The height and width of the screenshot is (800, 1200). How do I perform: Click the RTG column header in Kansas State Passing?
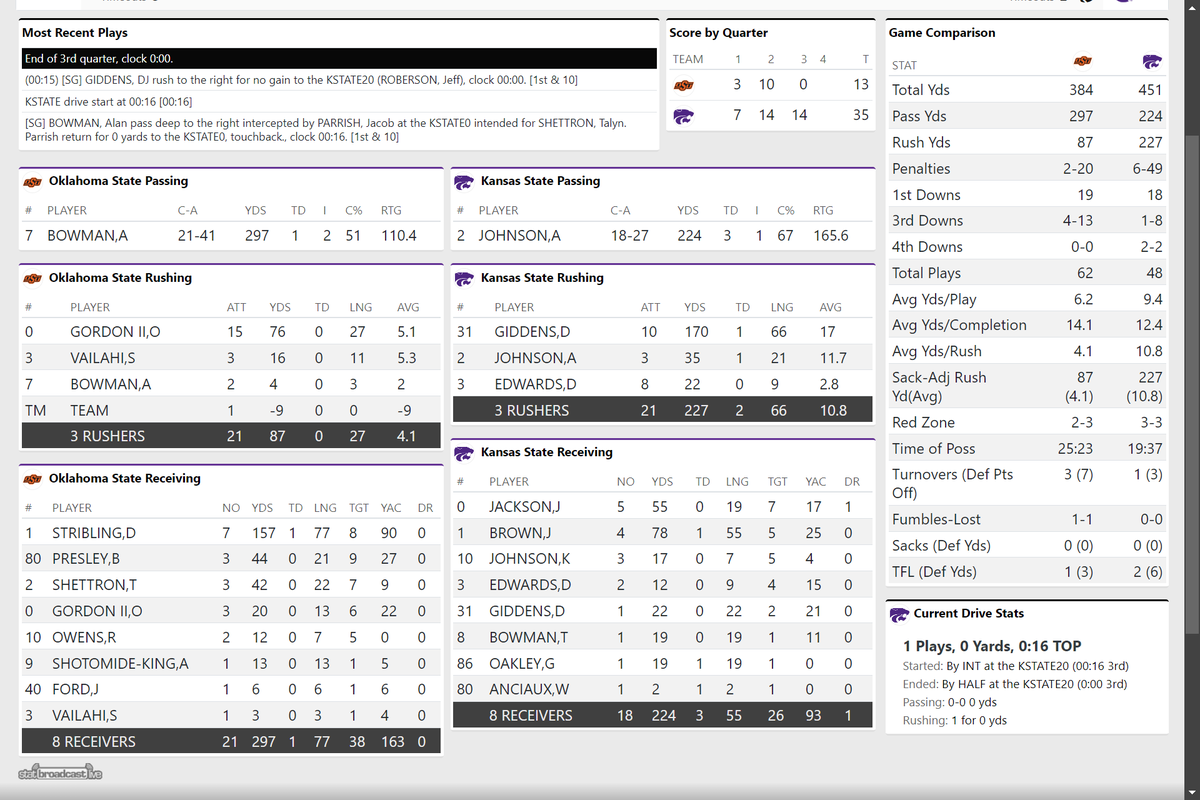coord(823,211)
